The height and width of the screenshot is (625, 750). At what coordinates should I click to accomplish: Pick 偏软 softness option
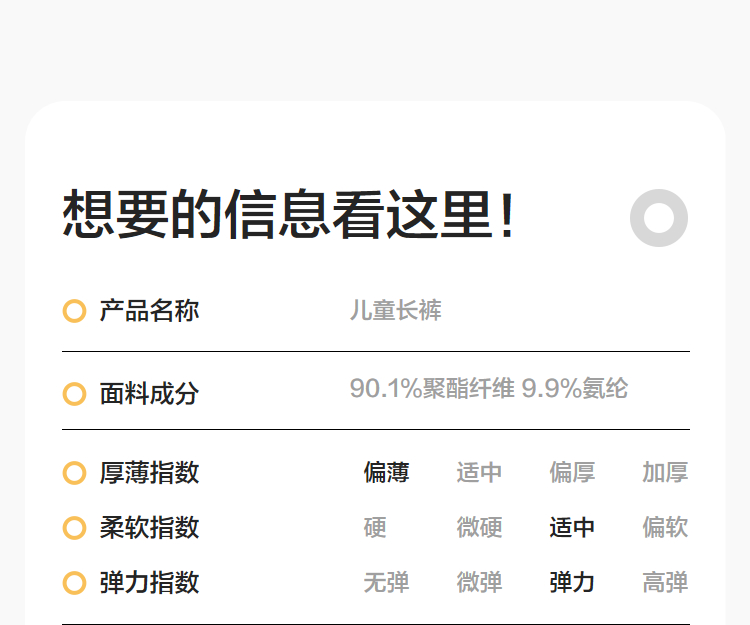(x=665, y=527)
